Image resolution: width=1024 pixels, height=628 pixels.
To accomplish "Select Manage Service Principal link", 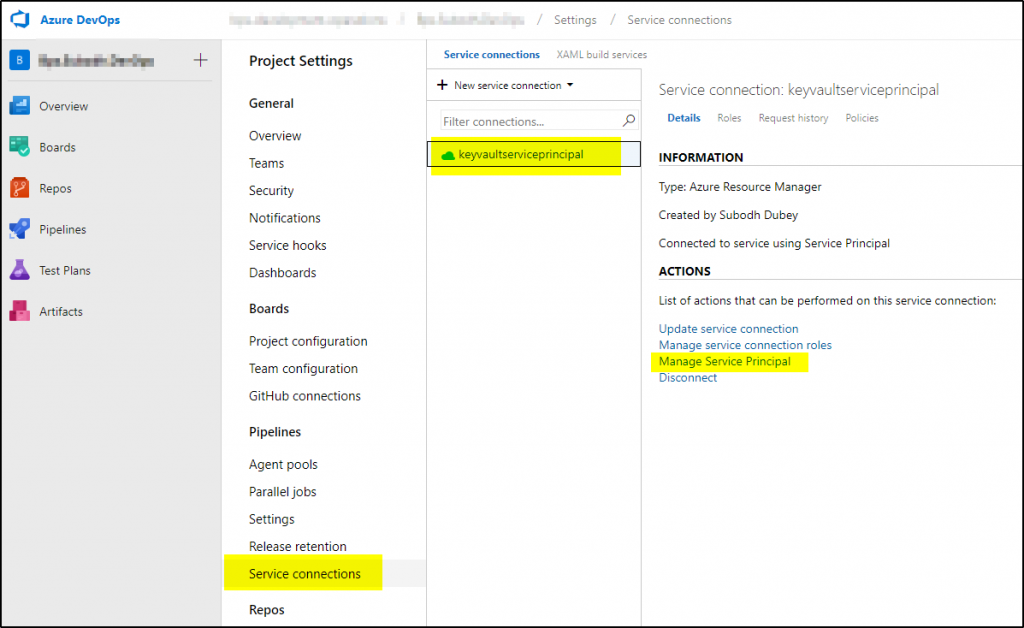I will [x=727, y=361].
